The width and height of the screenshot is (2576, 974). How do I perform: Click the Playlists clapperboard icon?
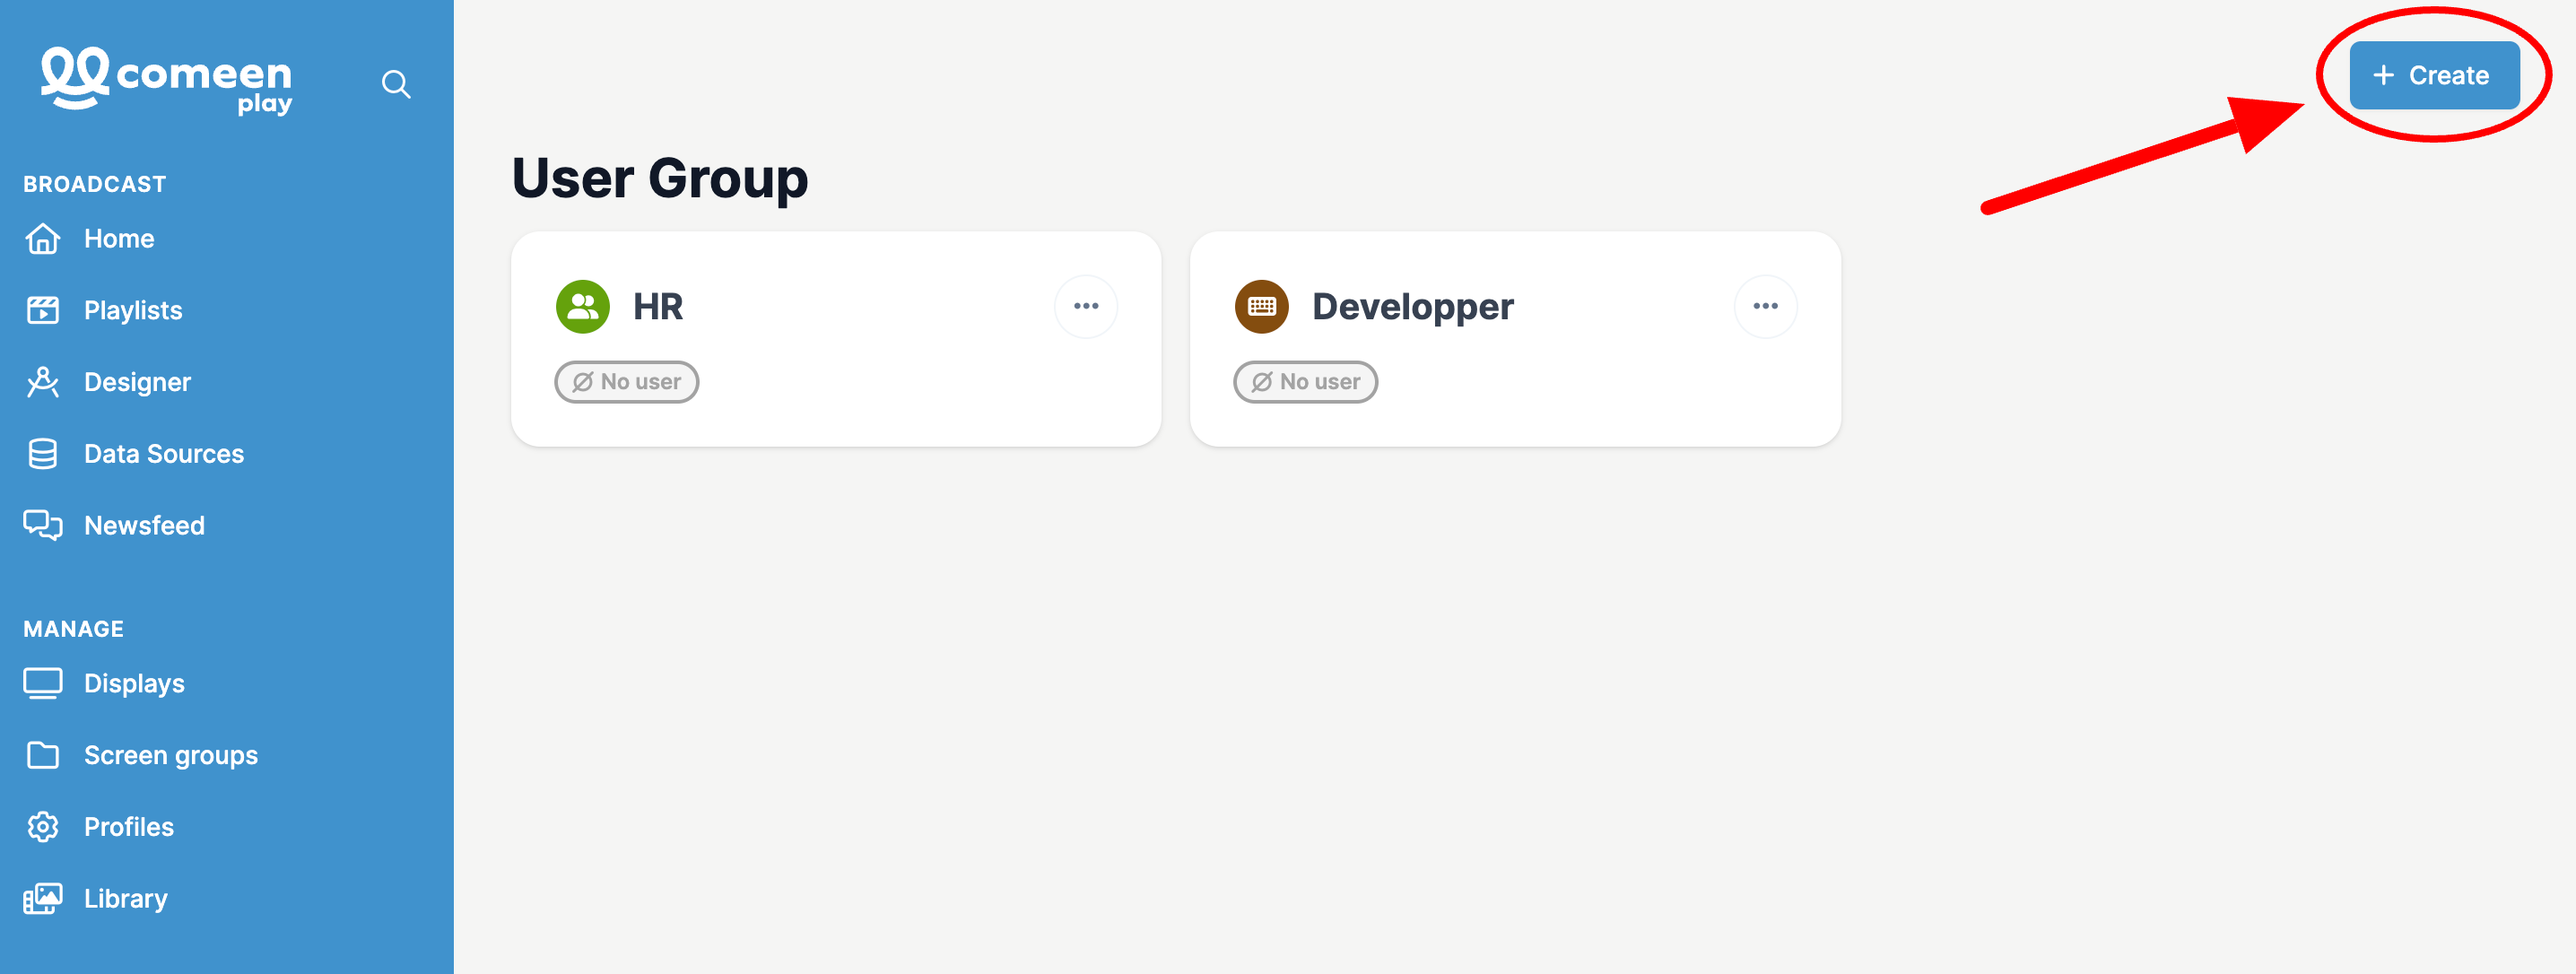pos(43,311)
